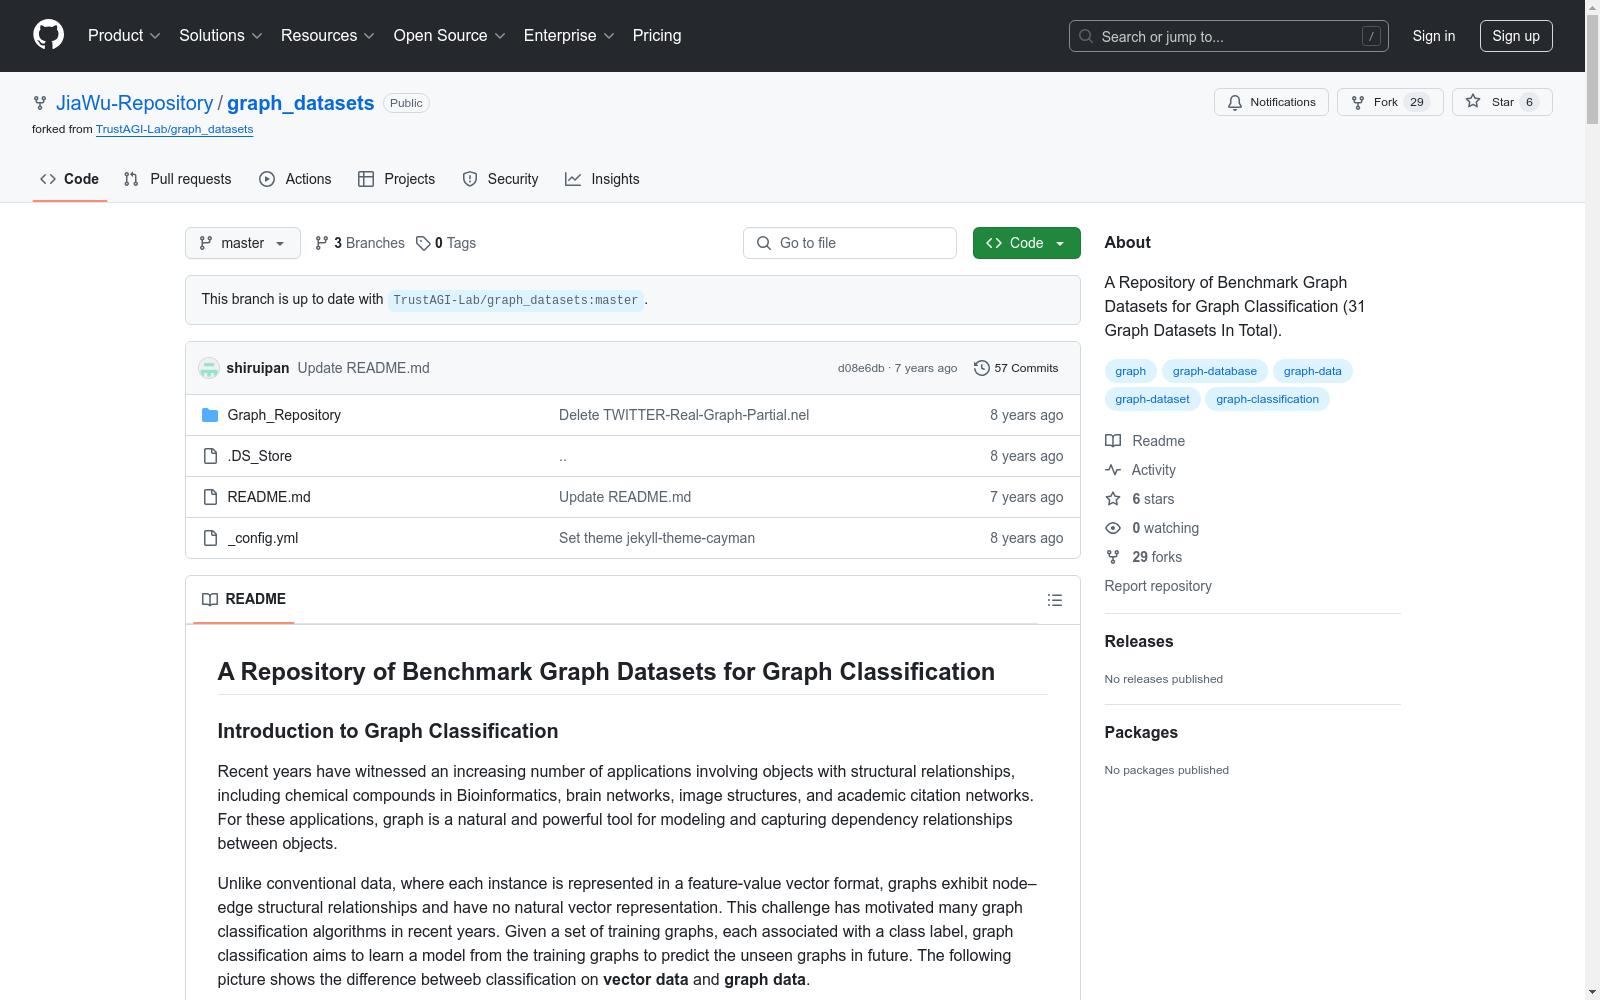Image resolution: width=1600 pixels, height=1000 pixels.
Task: Open the JiaWu-Repository owner link
Action: tap(135, 103)
